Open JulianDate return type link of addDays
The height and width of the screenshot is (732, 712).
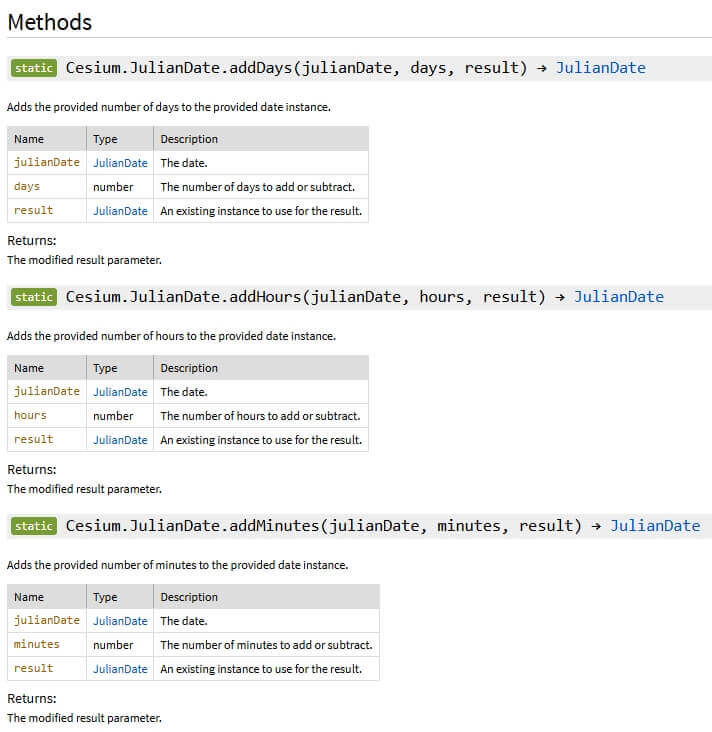click(x=600, y=68)
